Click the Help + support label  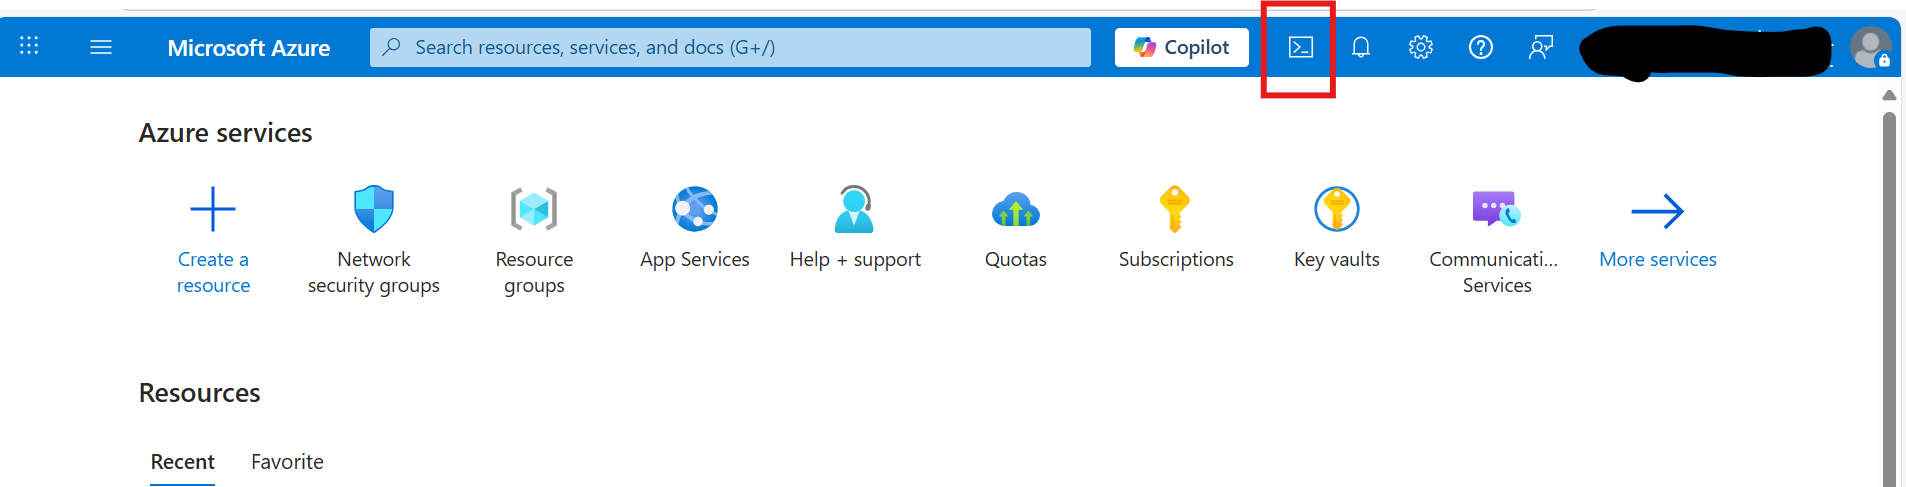(x=855, y=259)
